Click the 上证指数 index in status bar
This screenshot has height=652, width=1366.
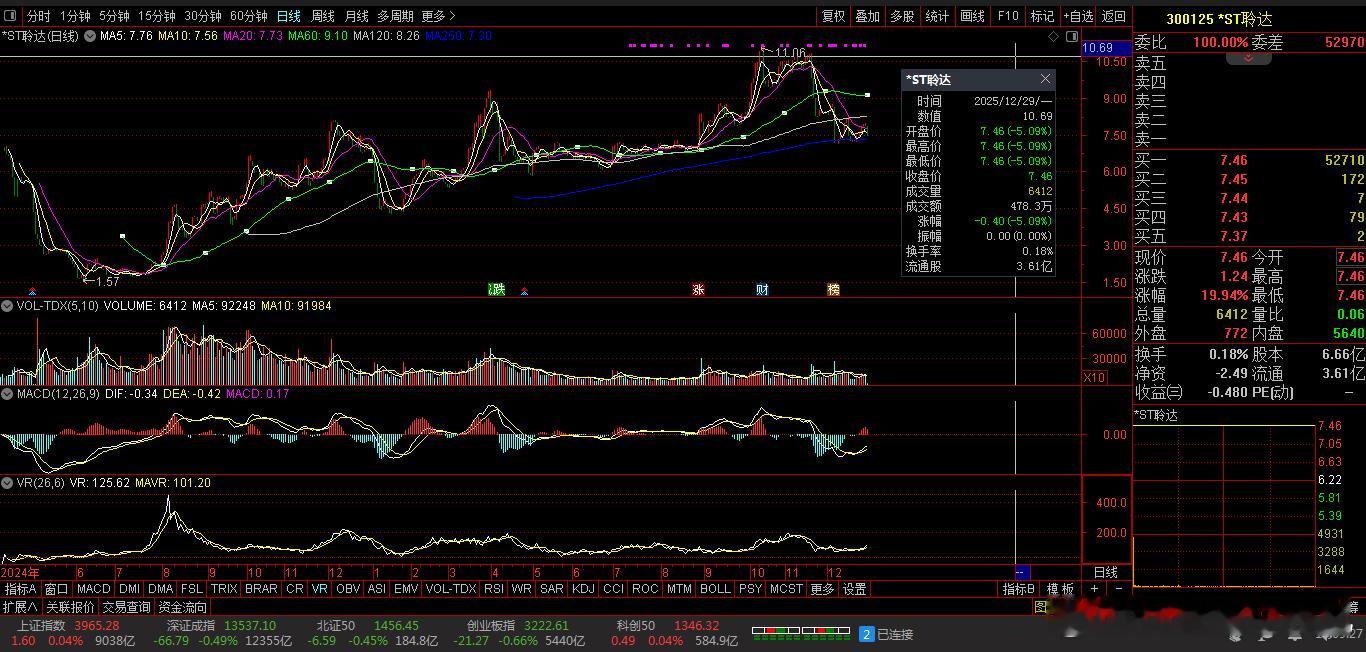[40, 625]
